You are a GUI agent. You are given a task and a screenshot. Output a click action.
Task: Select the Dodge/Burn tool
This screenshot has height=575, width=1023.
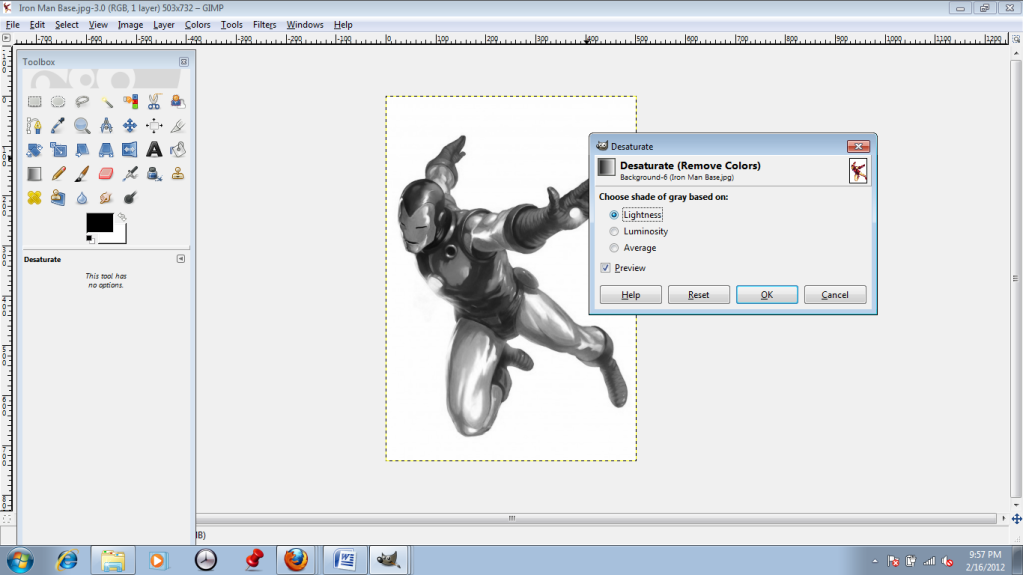(x=130, y=198)
